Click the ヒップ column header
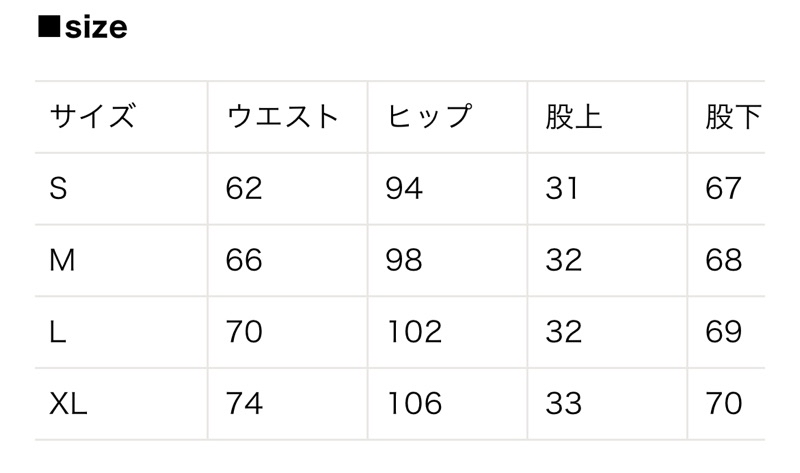Viewport: 800px width, 473px height. pyautogui.click(x=429, y=116)
